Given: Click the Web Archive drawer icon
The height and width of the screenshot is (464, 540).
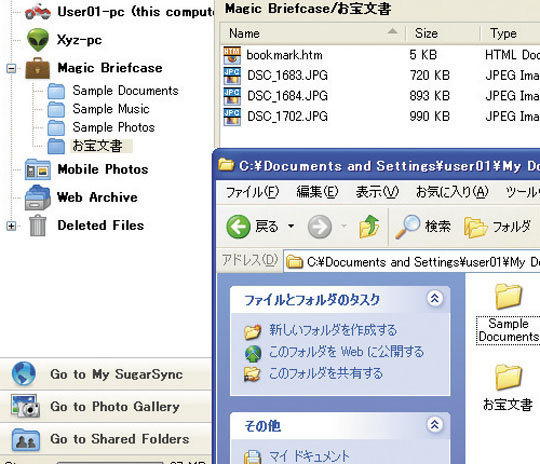Looking at the screenshot, I should click(x=38, y=197).
